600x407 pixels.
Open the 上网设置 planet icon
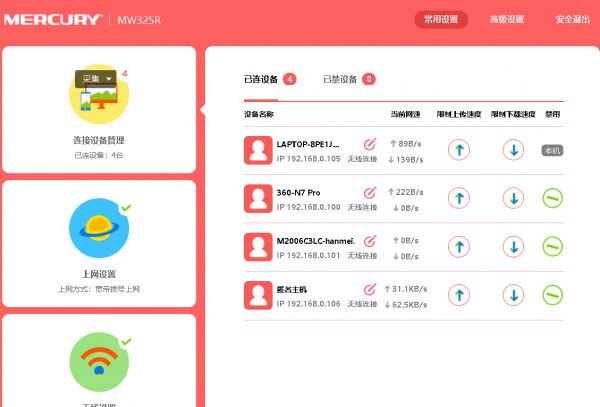pos(99,228)
